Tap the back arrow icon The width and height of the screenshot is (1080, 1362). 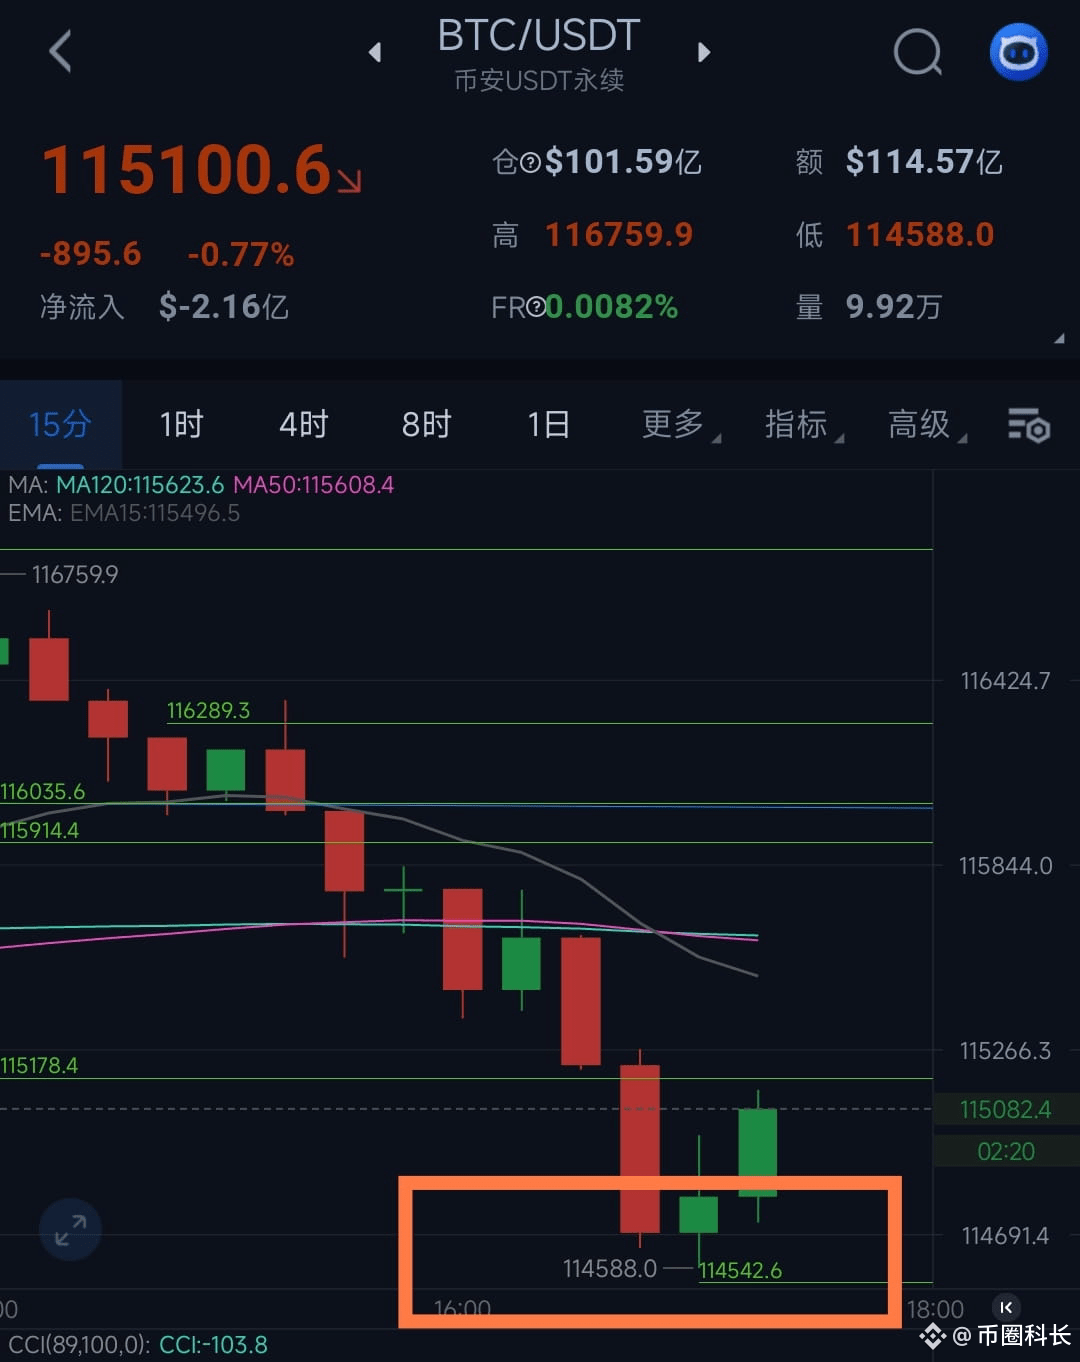tap(60, 51)
